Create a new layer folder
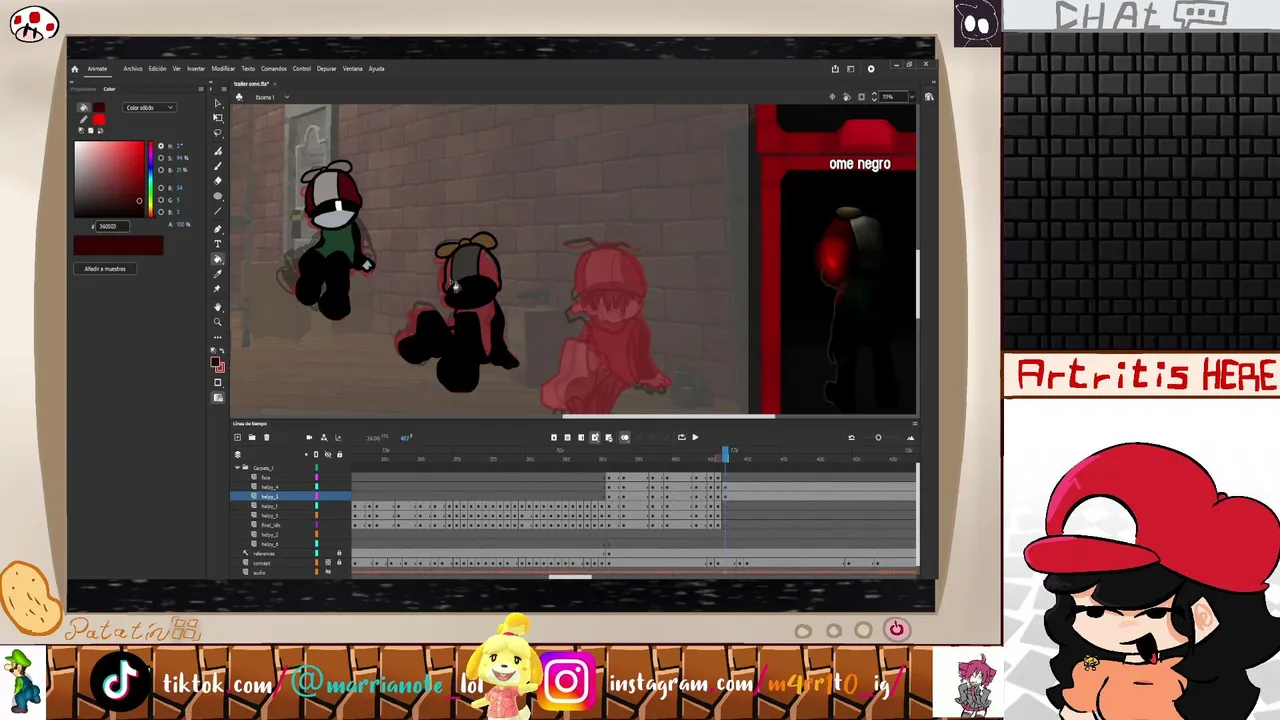Screen dimensions: 1280x720 [252, 437]
